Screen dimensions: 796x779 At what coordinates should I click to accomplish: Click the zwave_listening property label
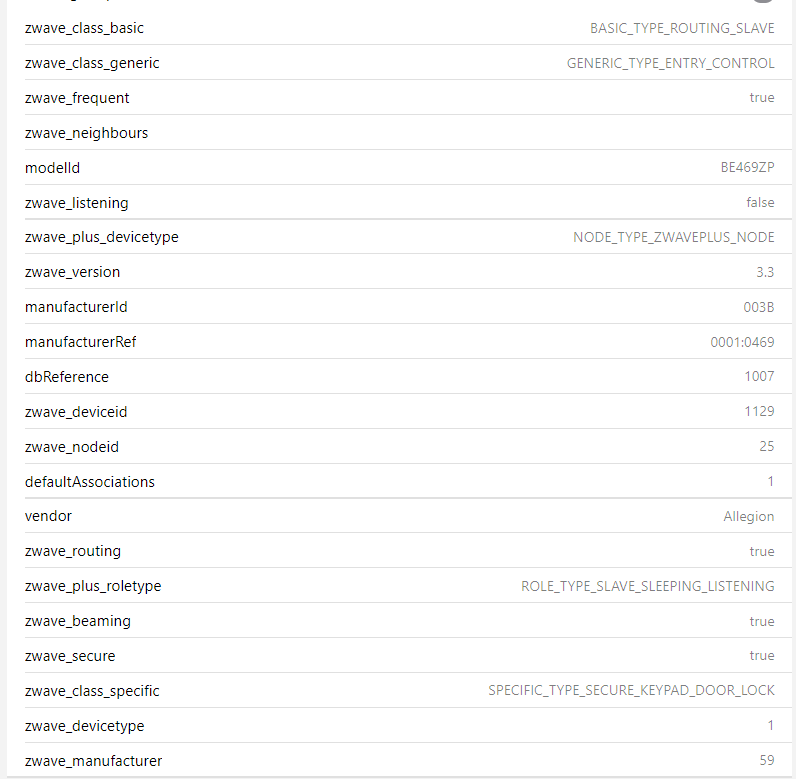pos(76,203)
